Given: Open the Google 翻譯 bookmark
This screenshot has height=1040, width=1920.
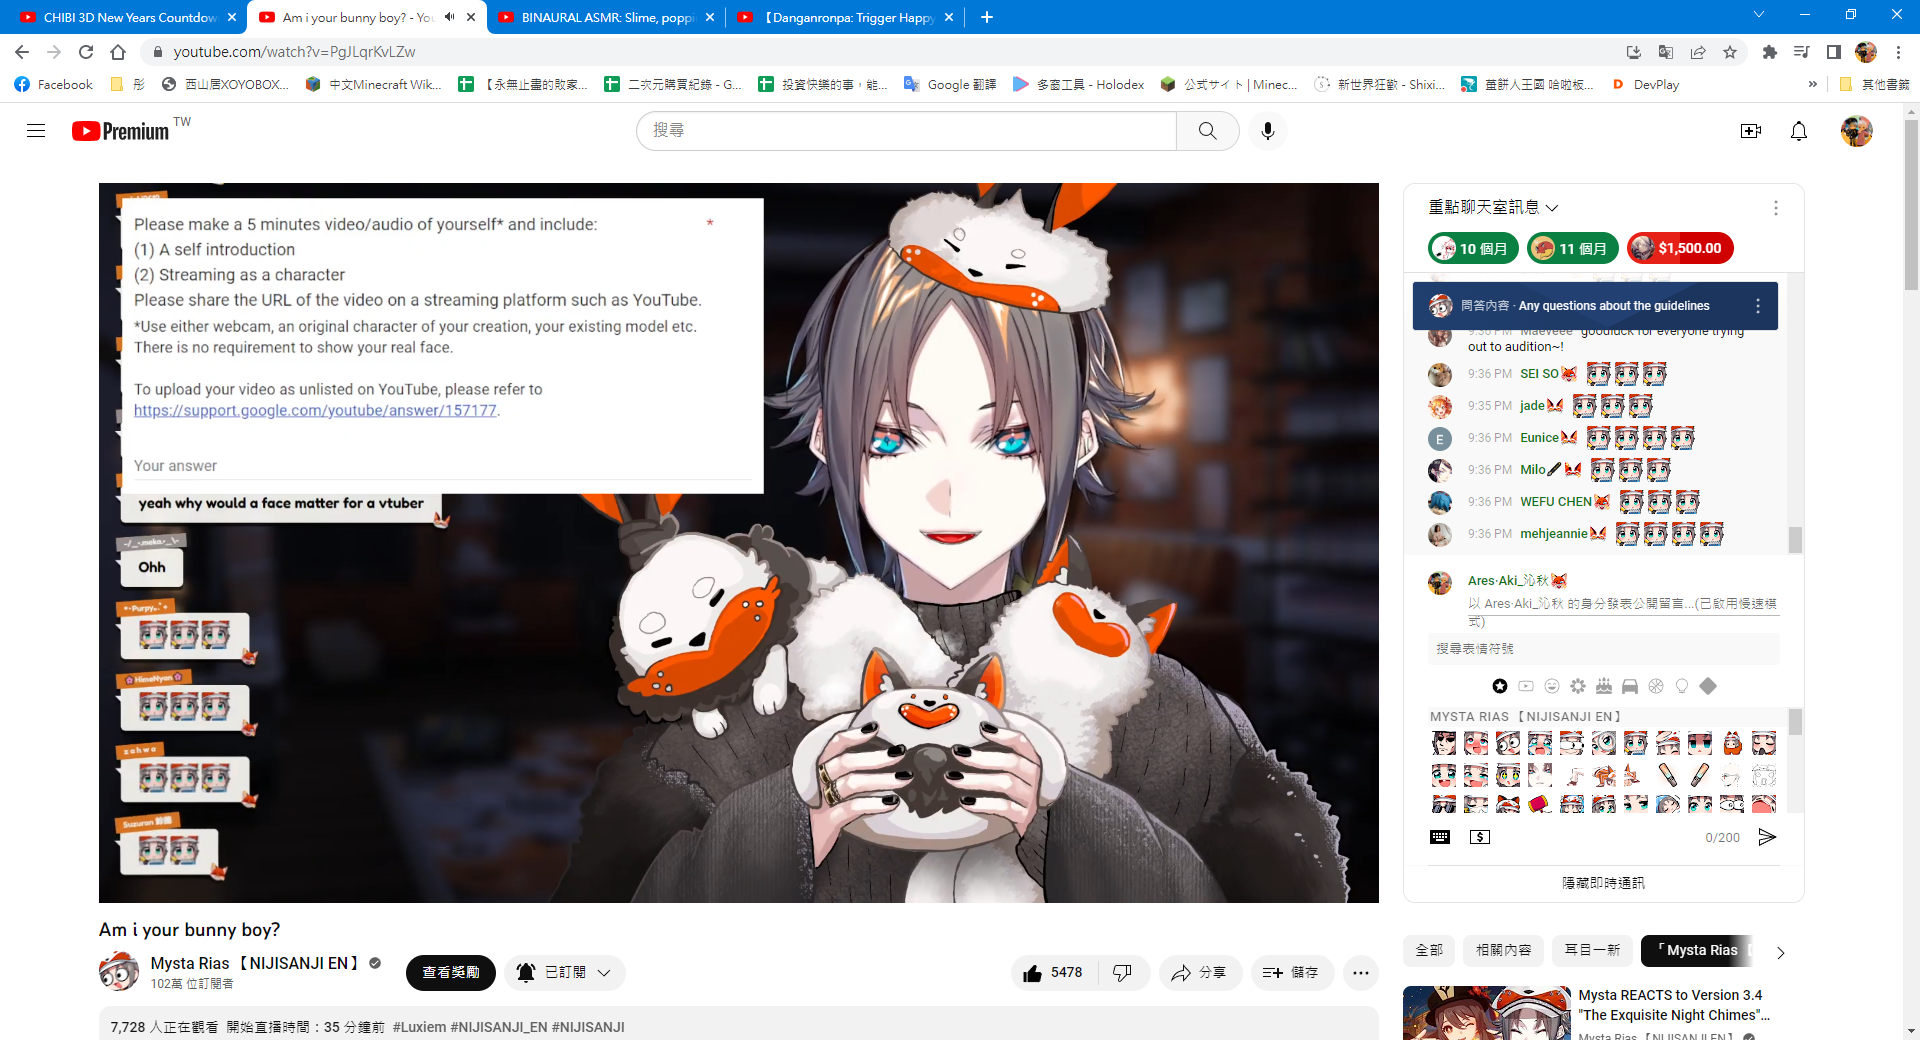Looking at the screenshot, I should tap(950, 85).
